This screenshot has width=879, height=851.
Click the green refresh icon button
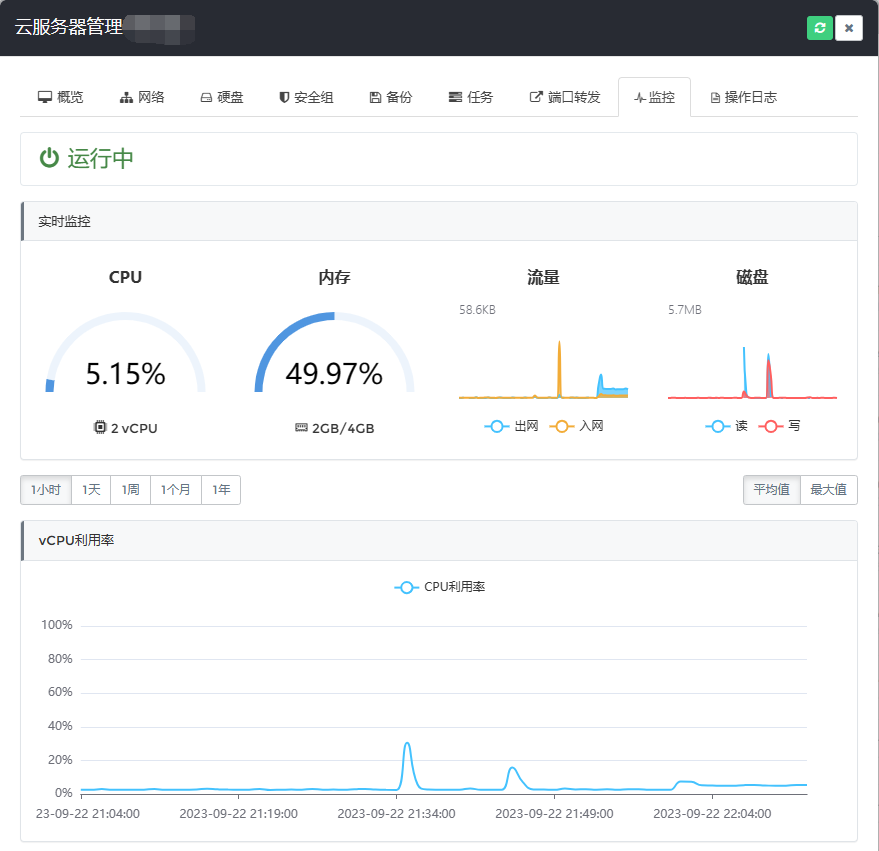(820, 28)
